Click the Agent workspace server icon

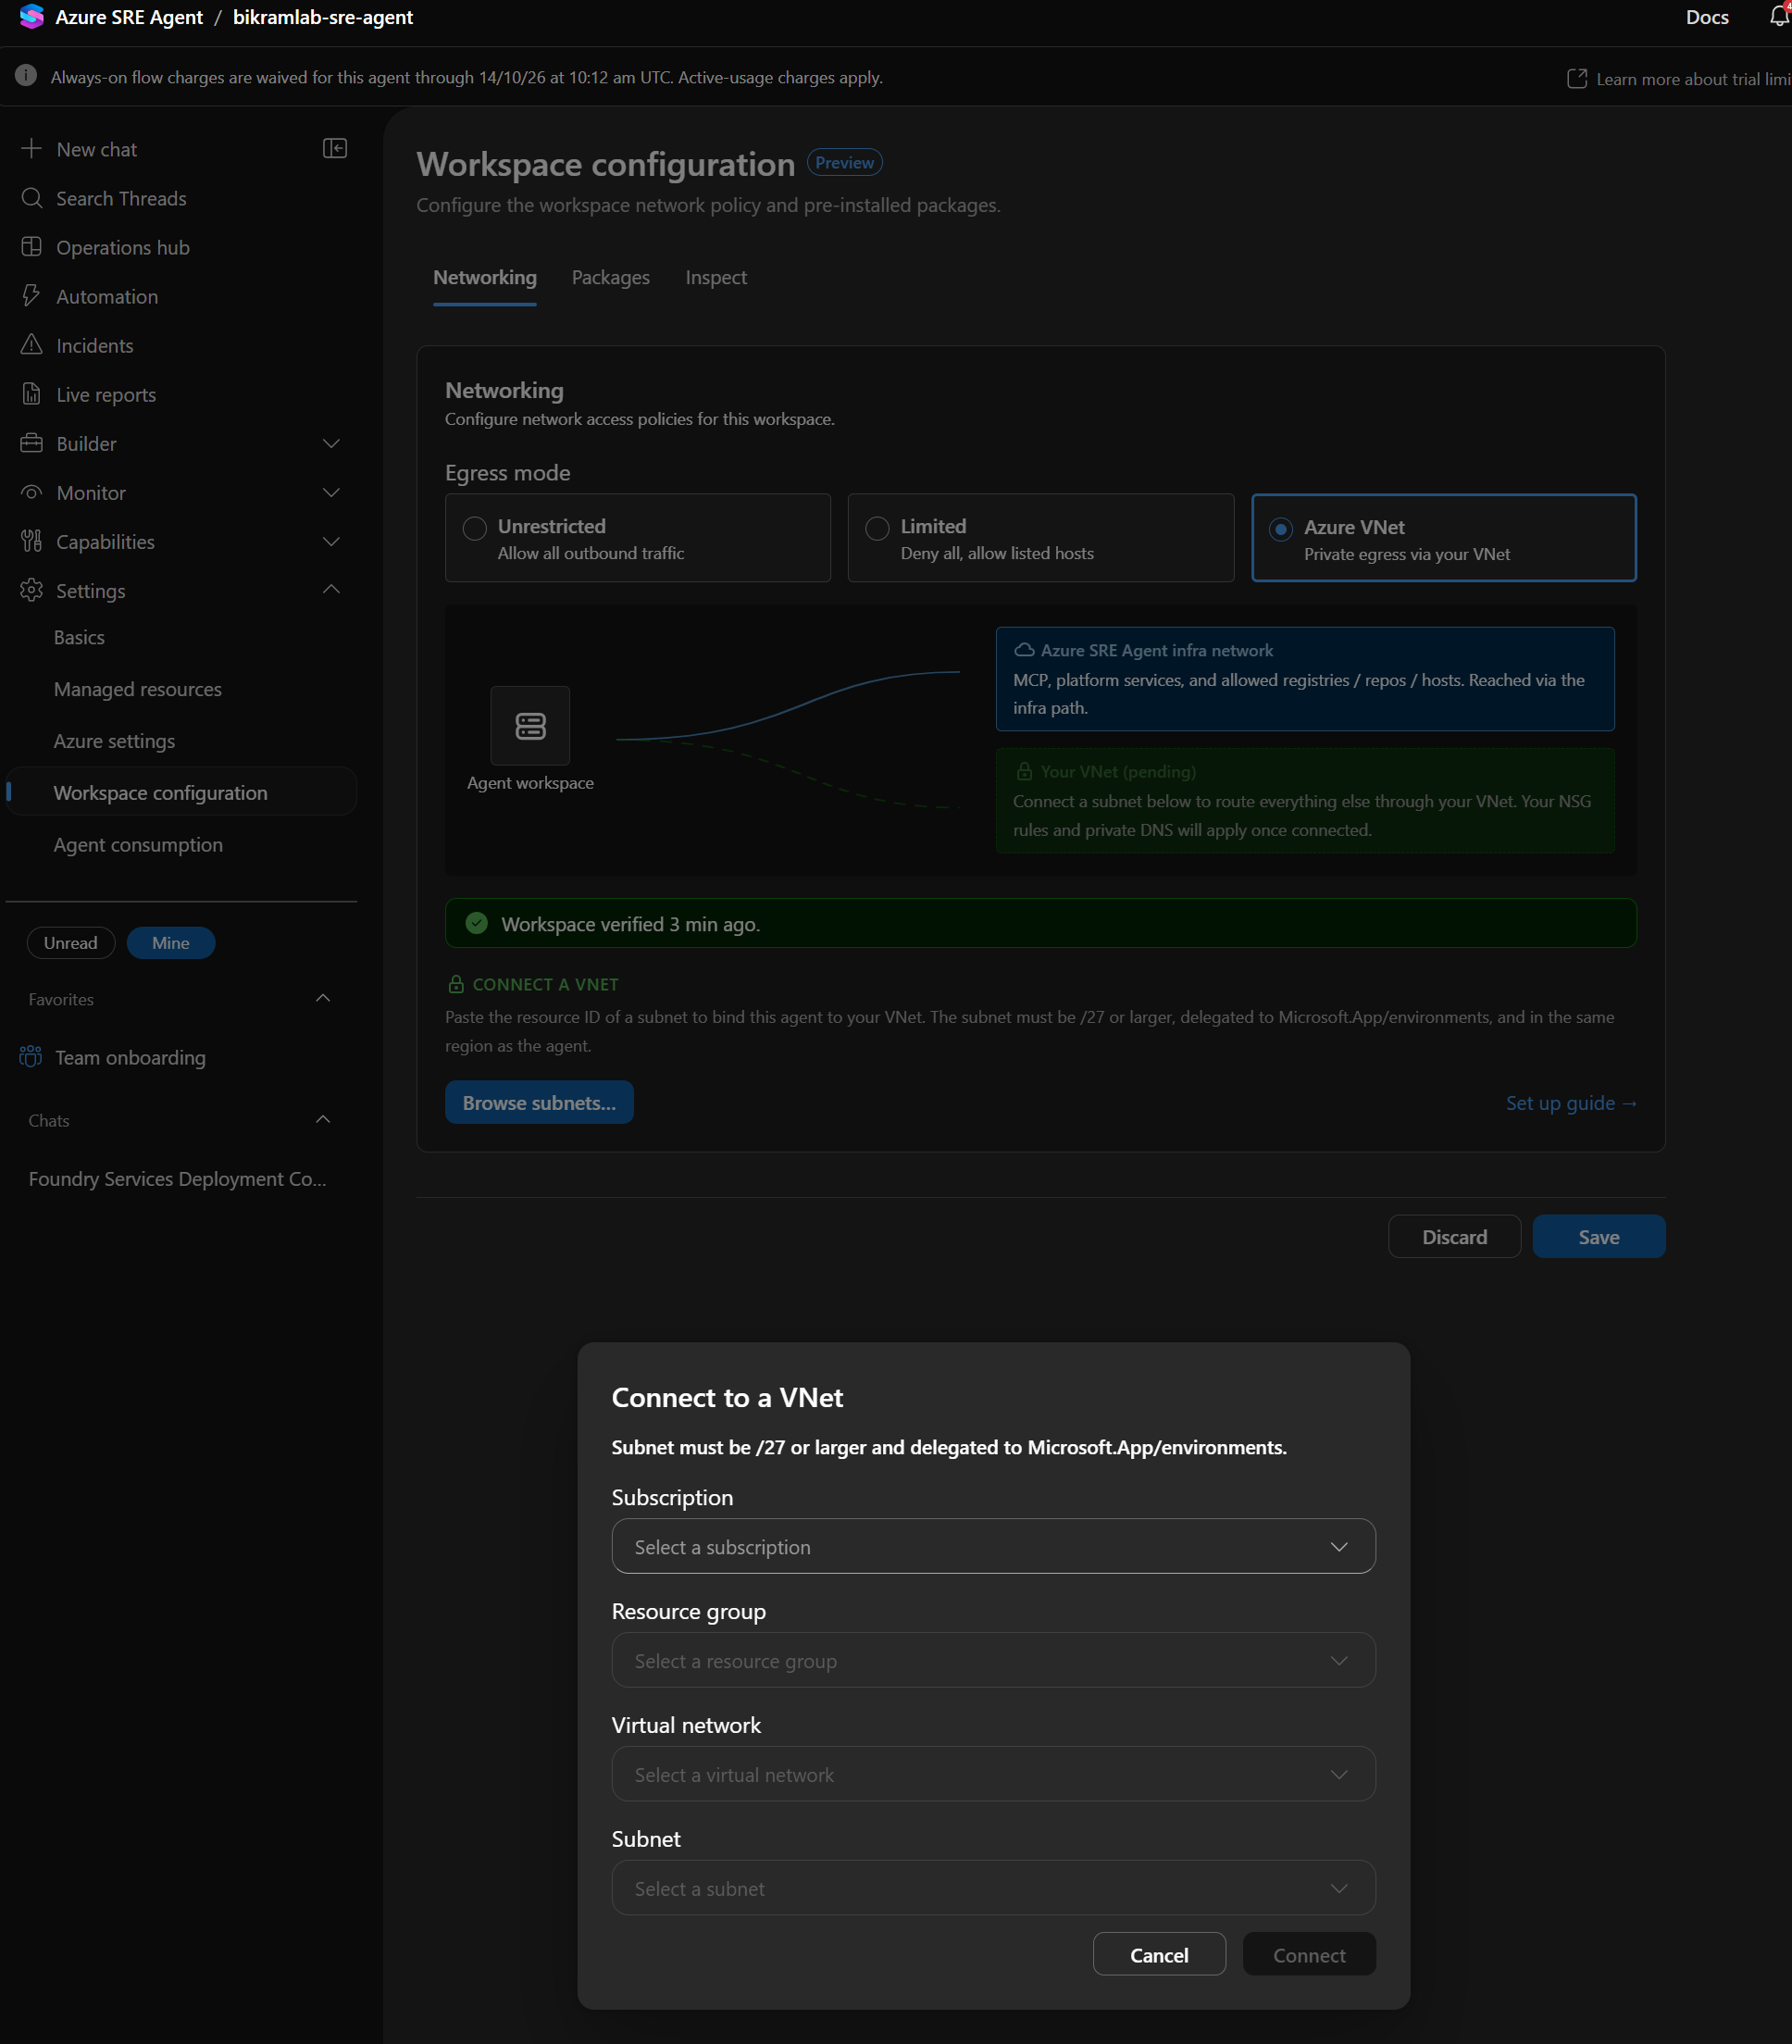point(530,725)
